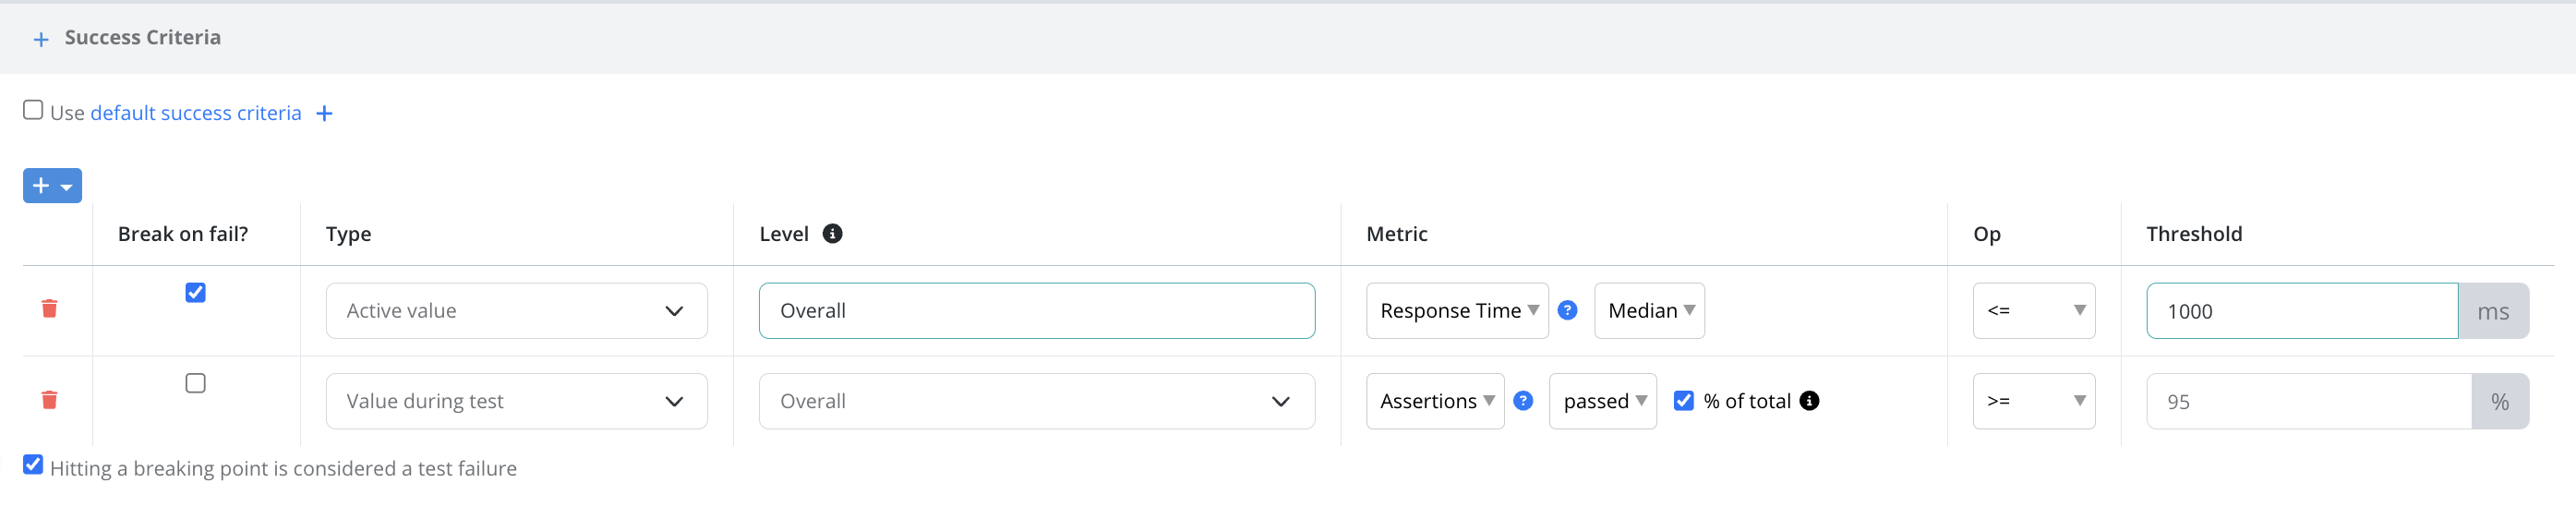
Task: Open help for Assertions metric
Action: (1523, 401)
